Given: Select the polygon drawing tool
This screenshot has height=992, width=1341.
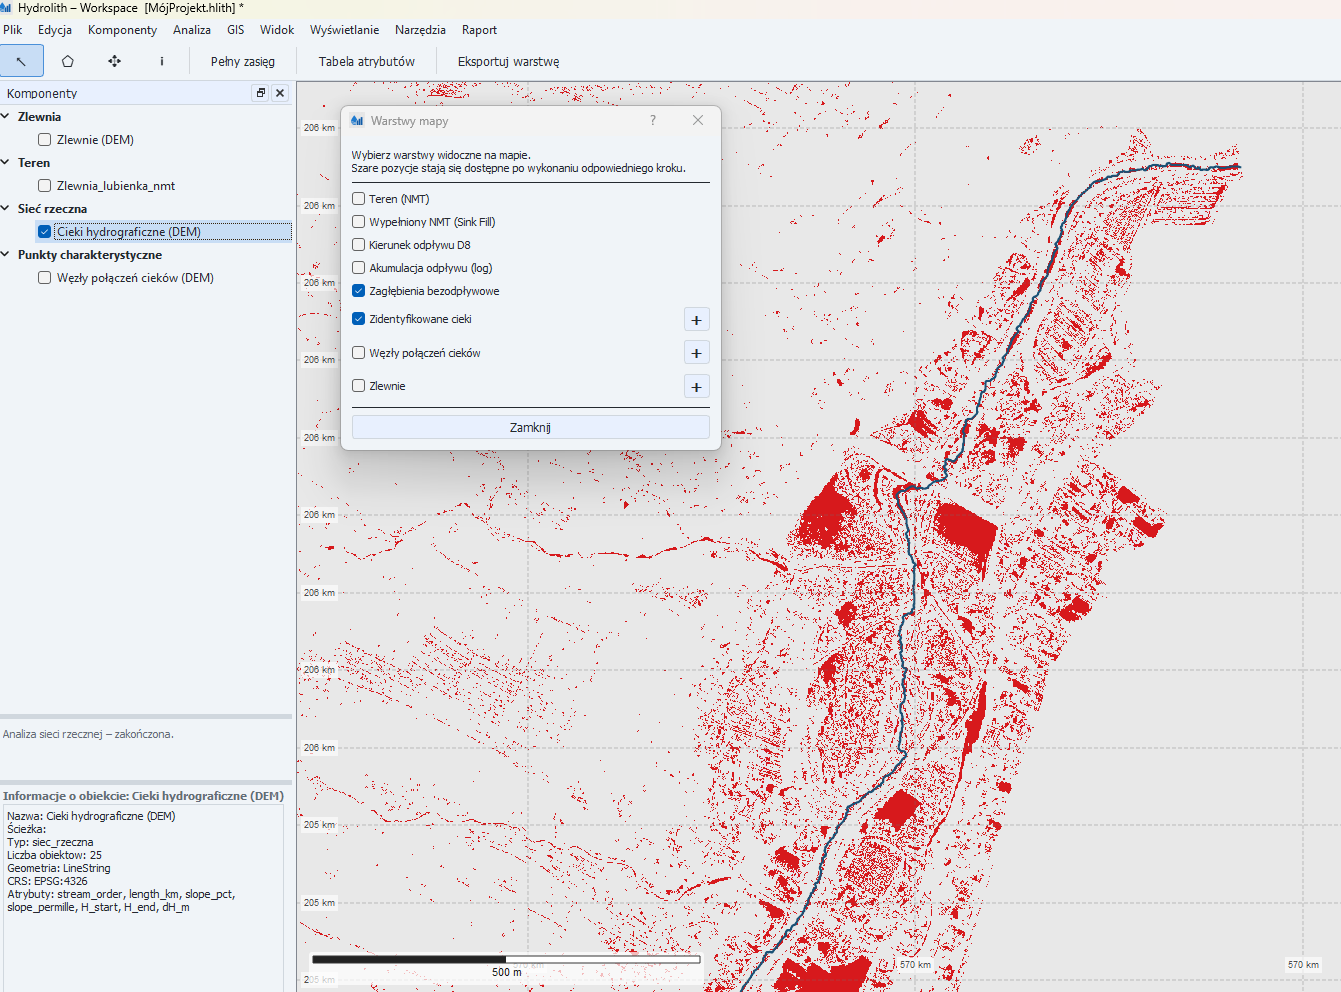Looking at the screenshot, I should (68, 61).
